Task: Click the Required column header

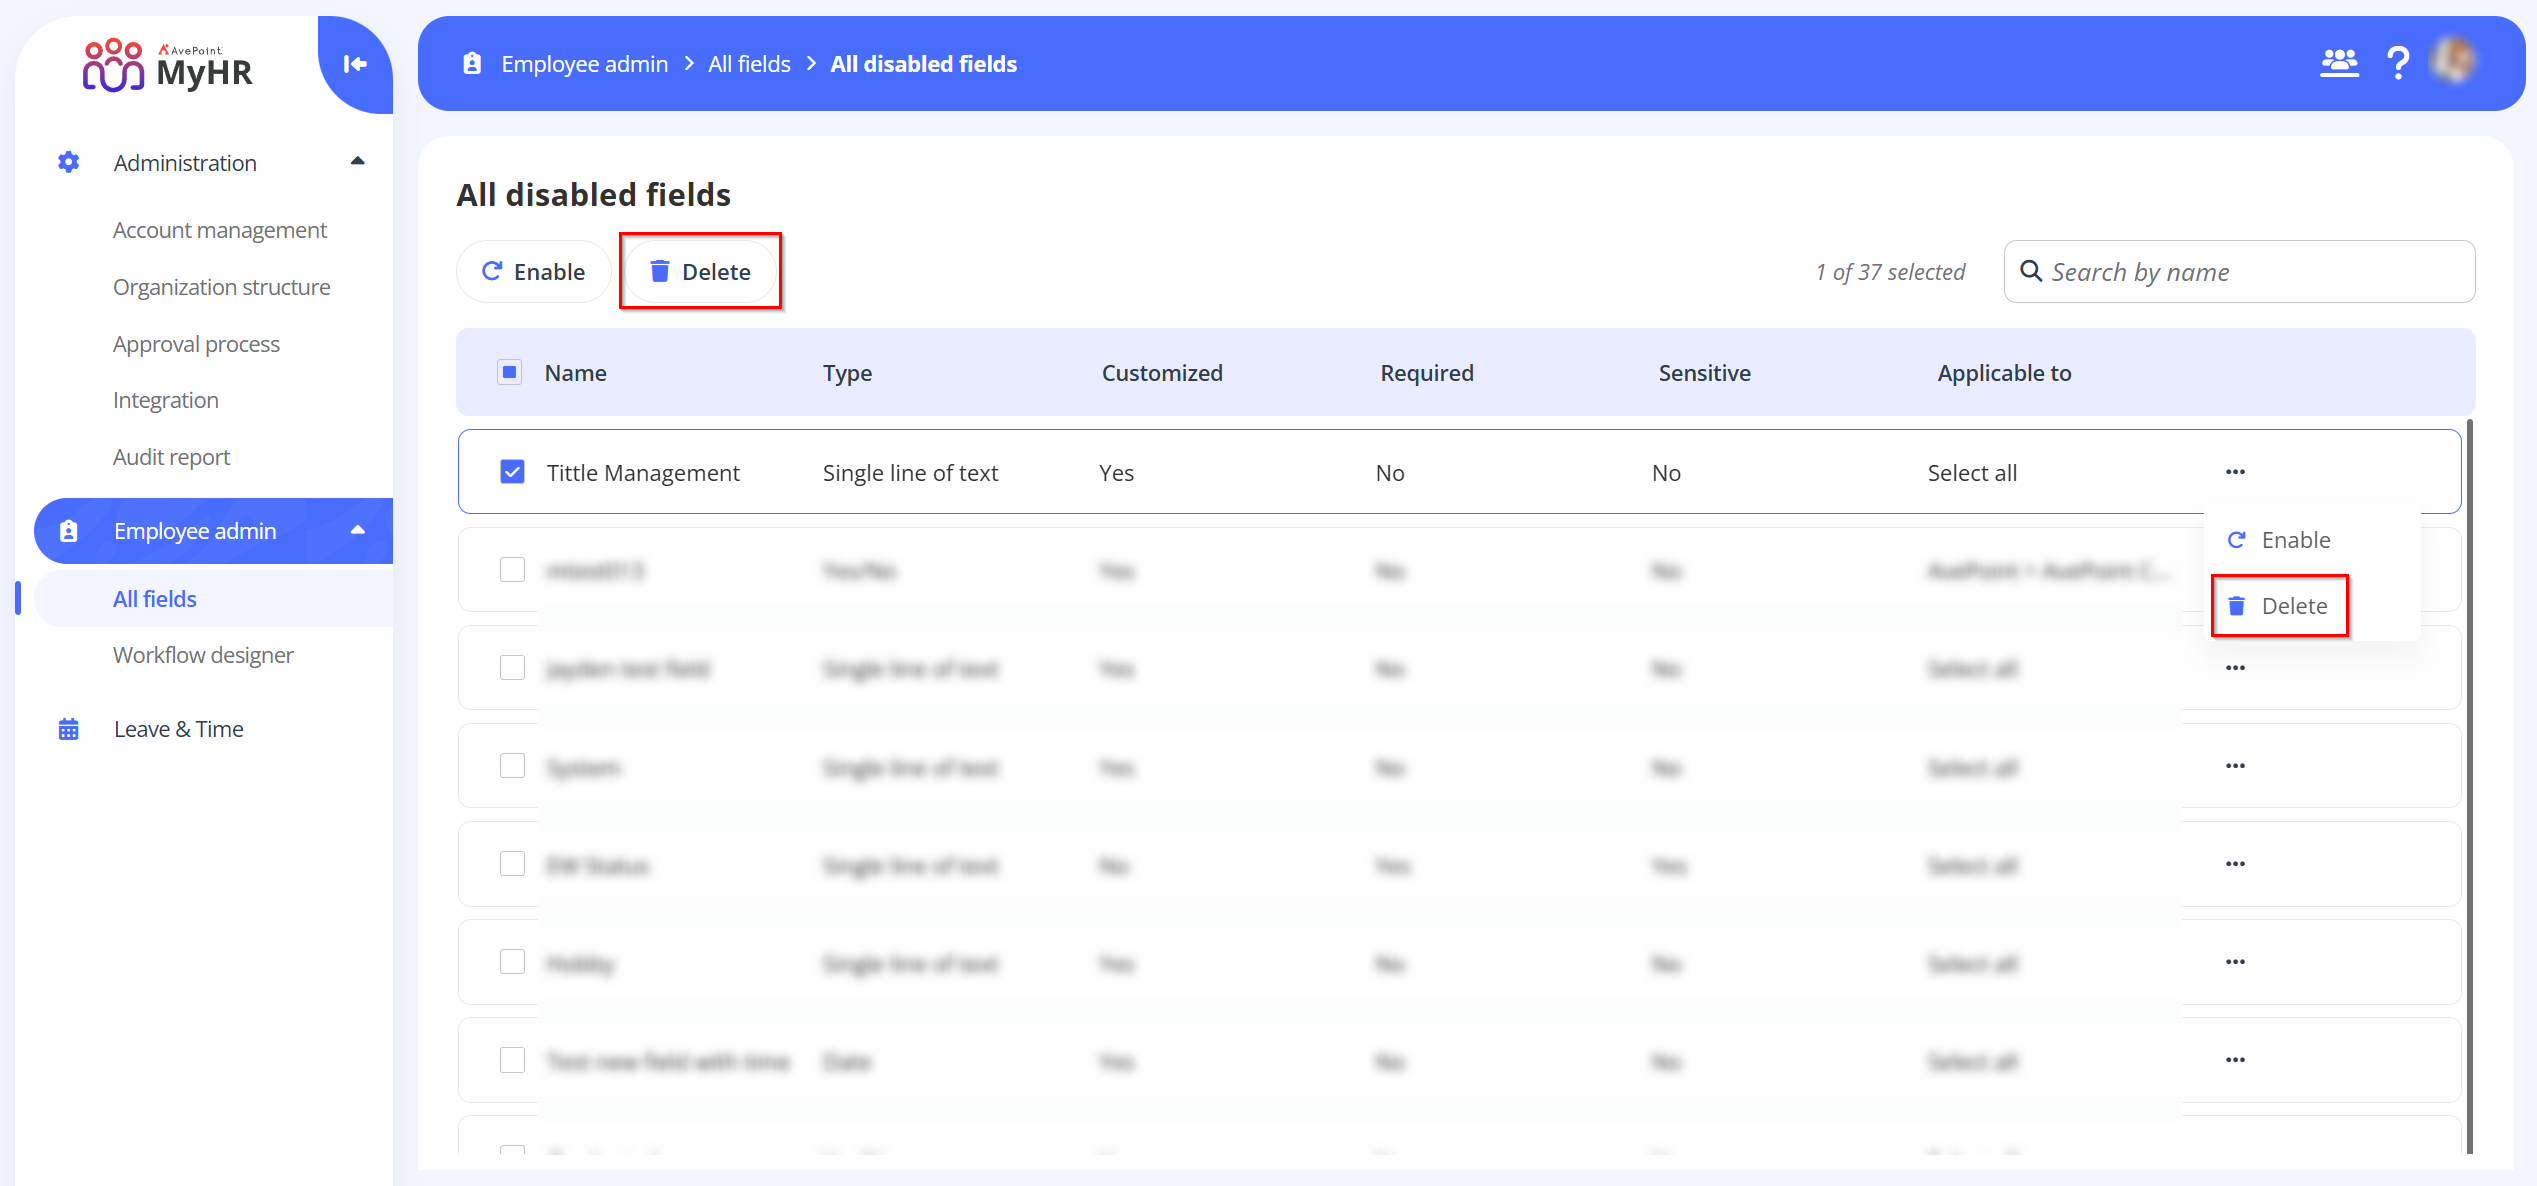Action: coord(1427,373)
